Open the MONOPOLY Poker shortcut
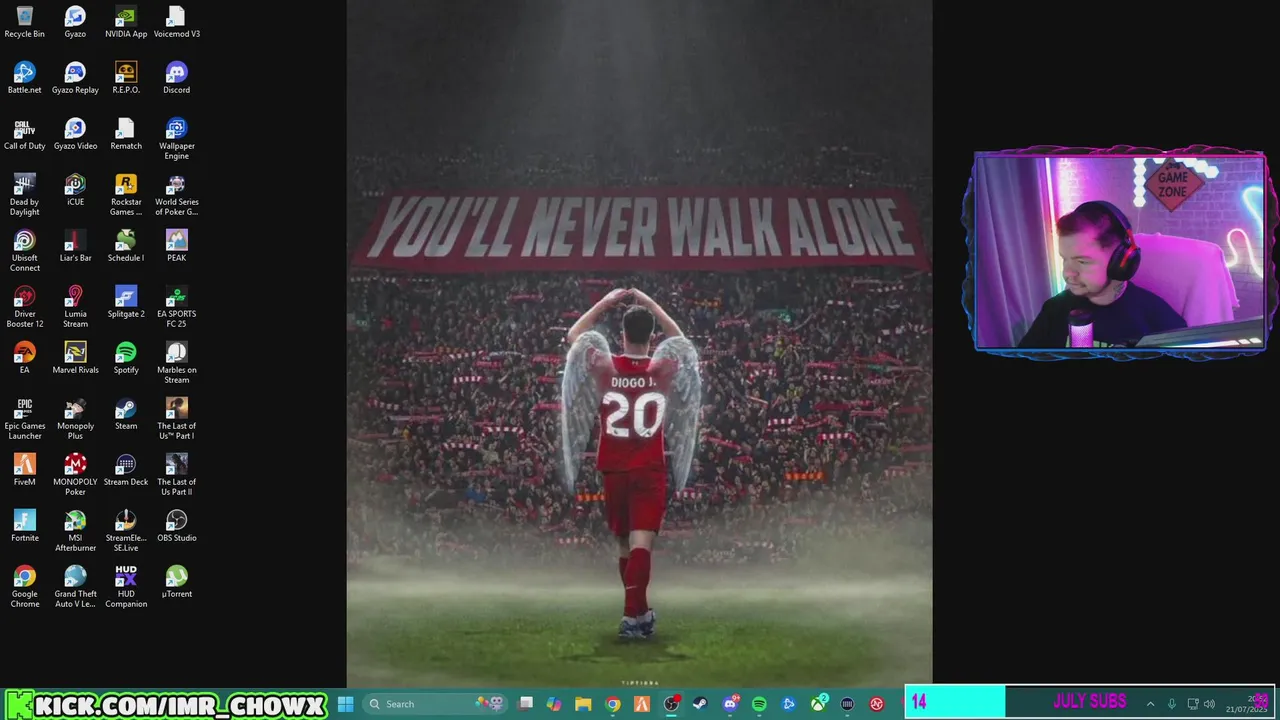Image resolution: width=1280 pixels, height=720 pixels. (75, 475)
